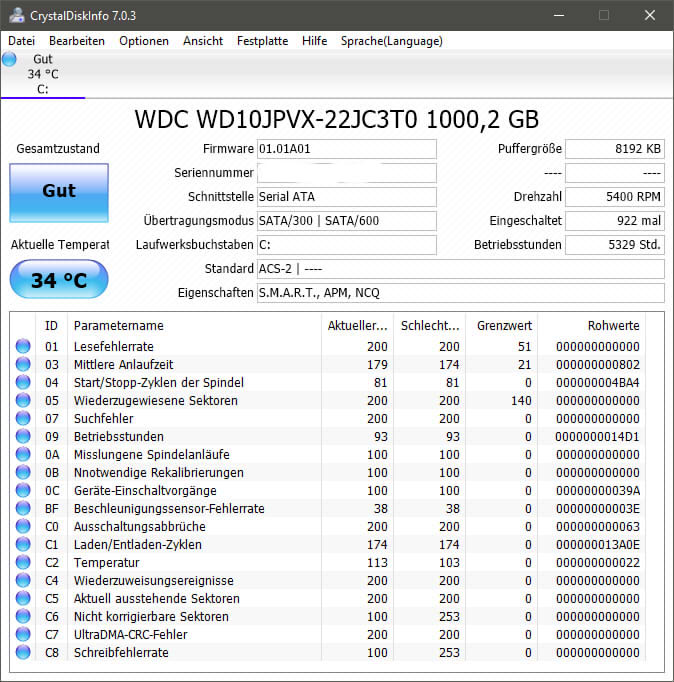Open the Ansicht menu
This screenshot has height=682, width=674.
click(x=203, y=41)
